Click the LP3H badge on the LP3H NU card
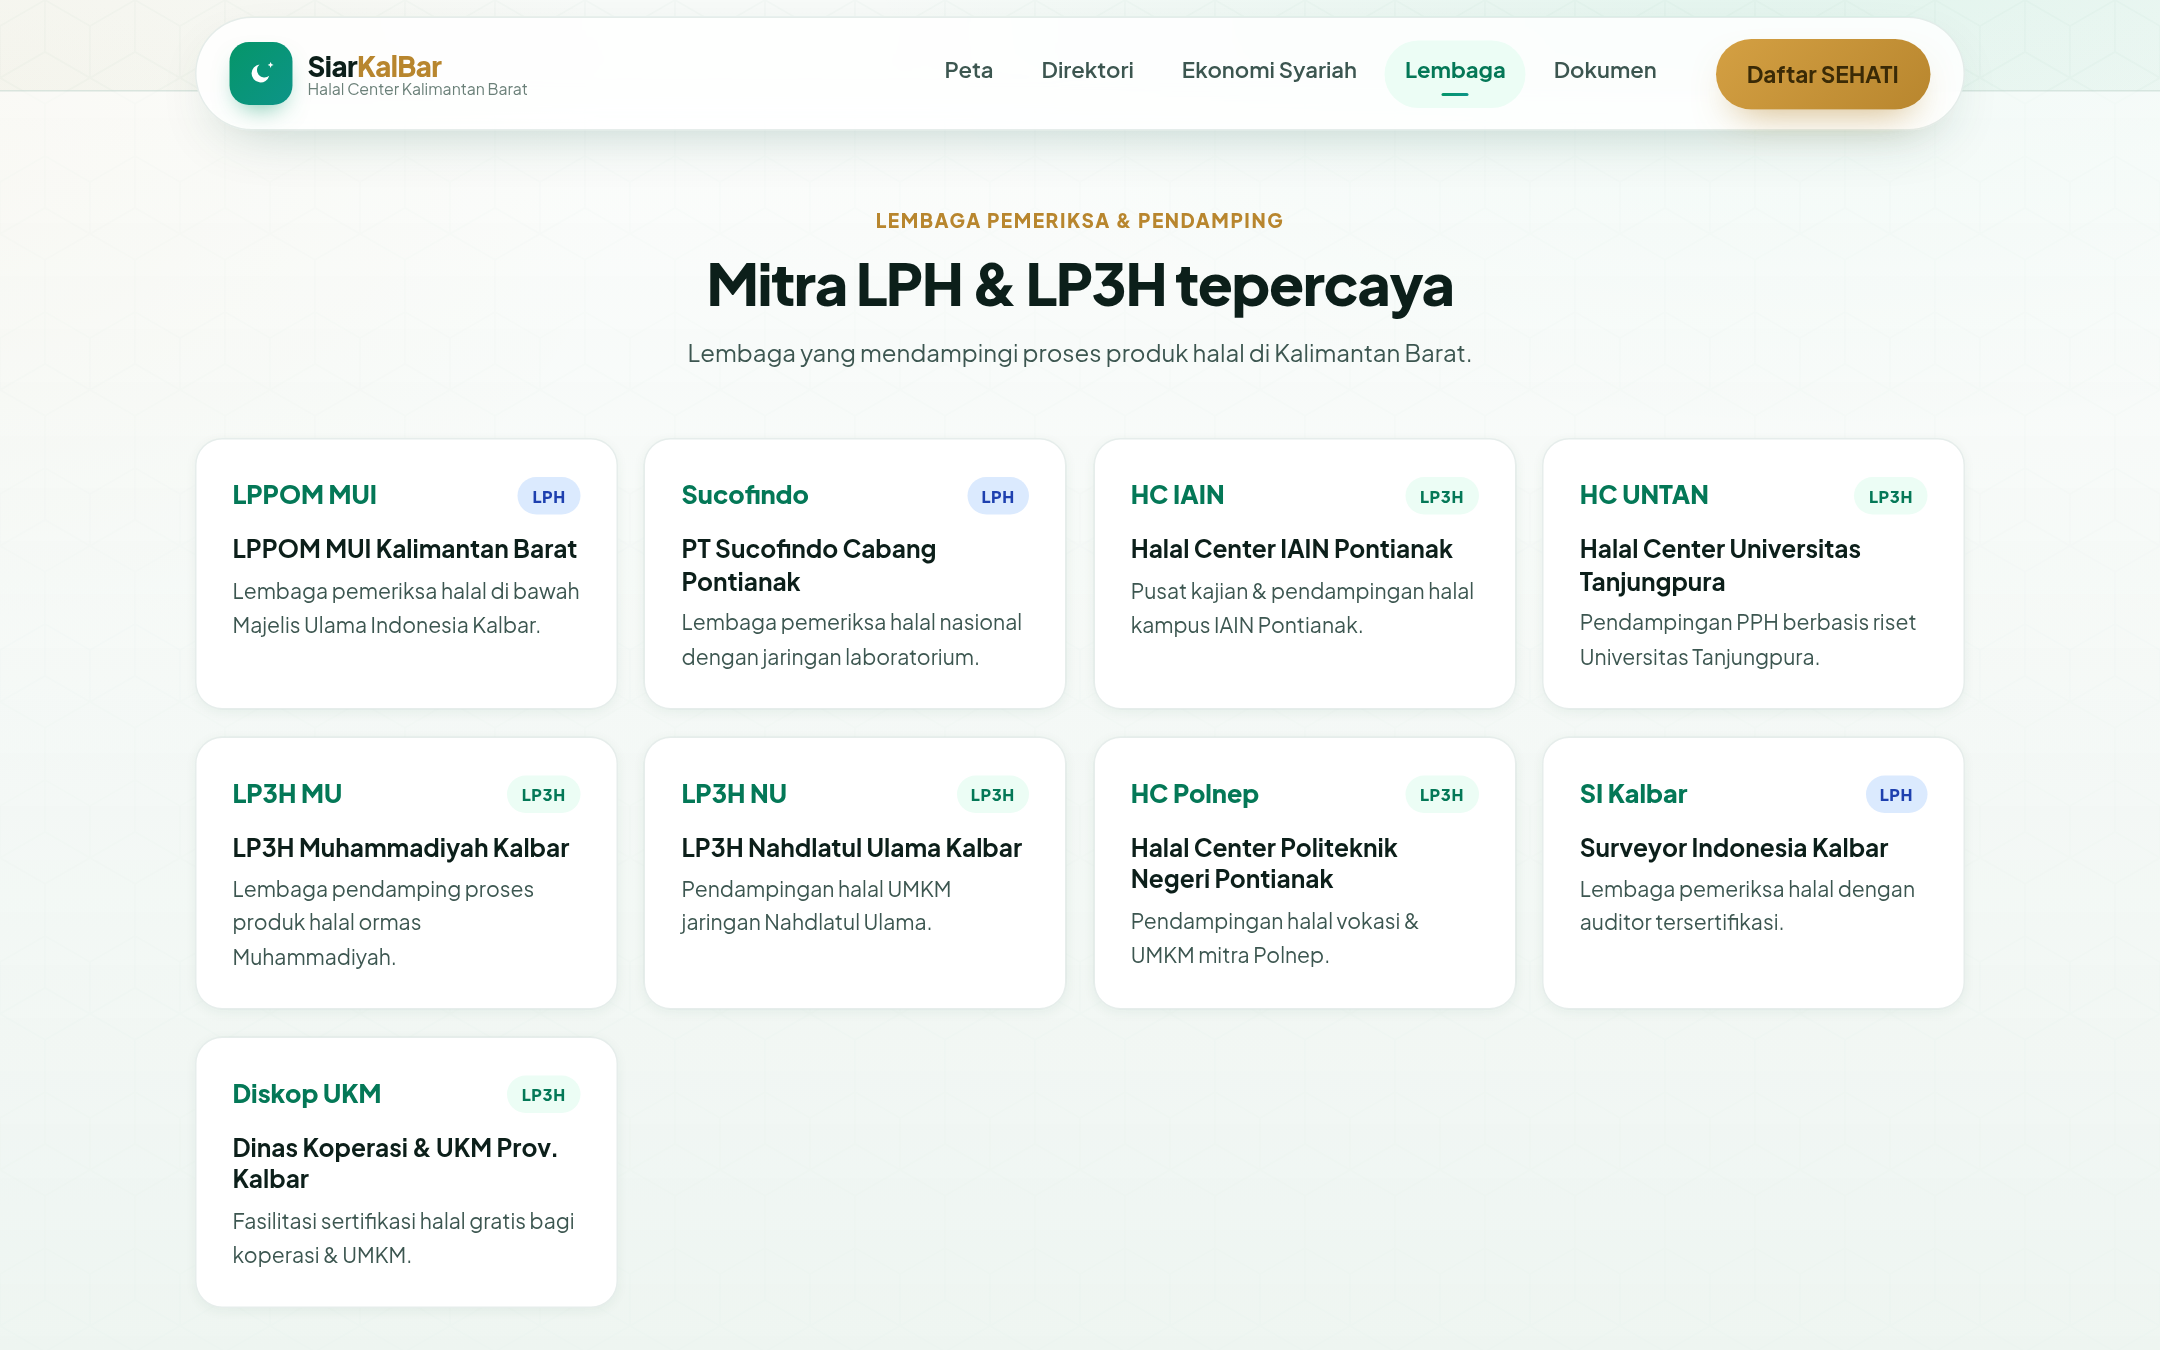This screenshot has width=2160, height=1350. 992,795
